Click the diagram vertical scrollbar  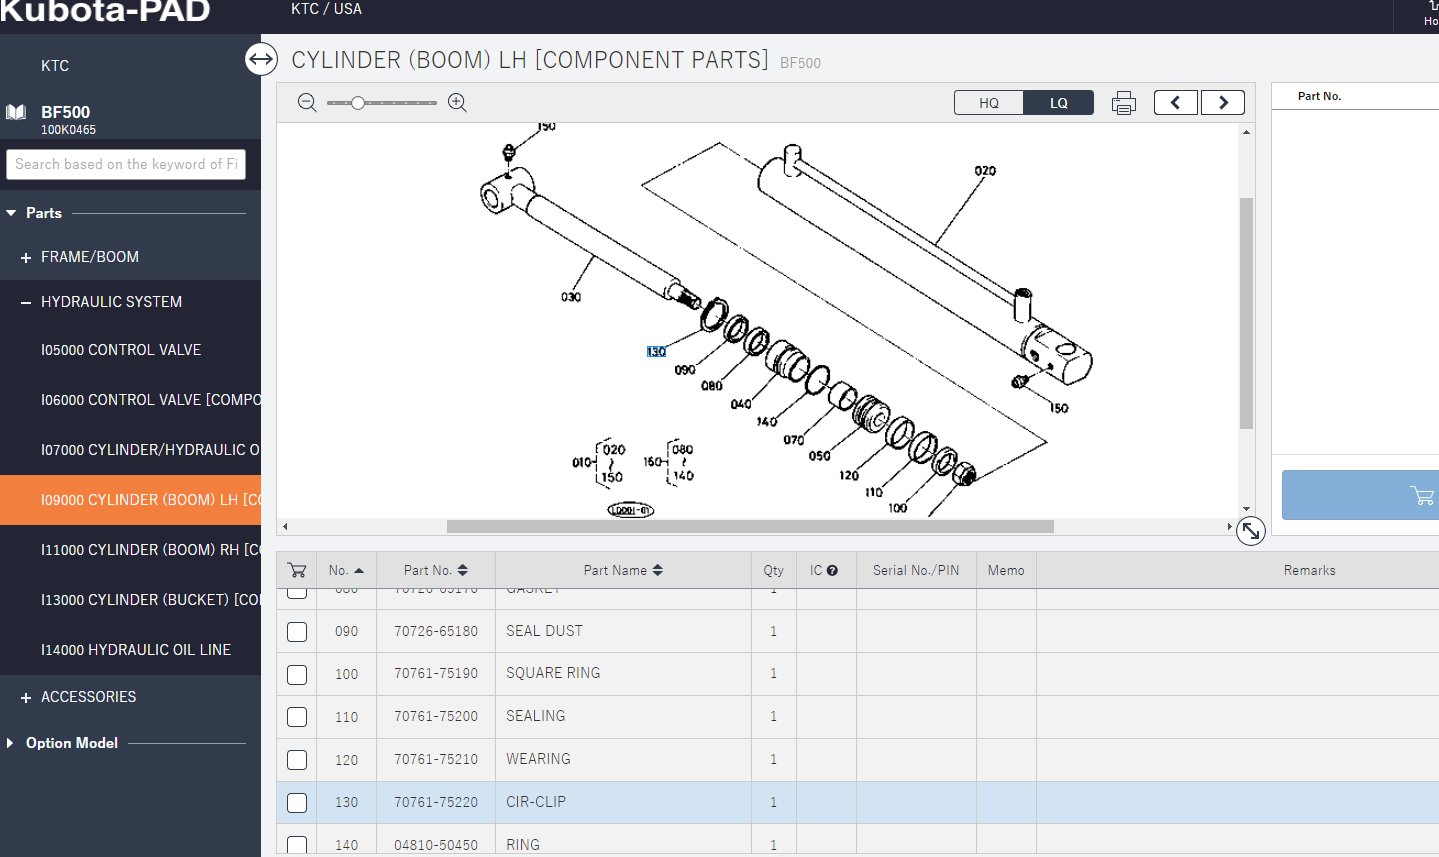coord(1246,313)
